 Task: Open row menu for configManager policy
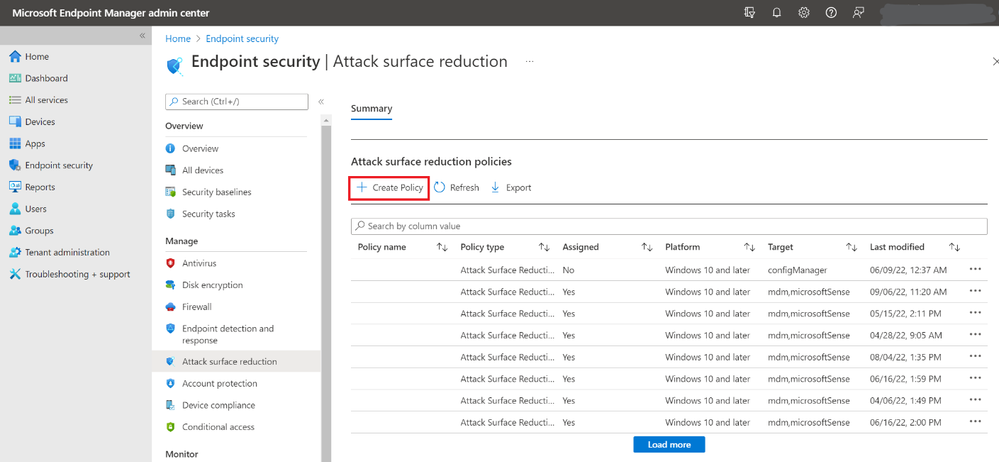tap(975, 270)
